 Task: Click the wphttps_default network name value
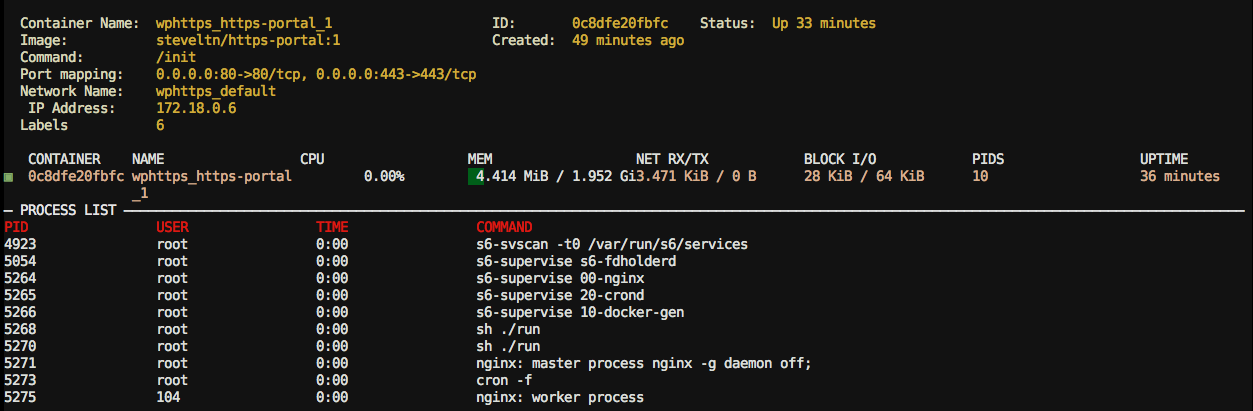pyautogui.click(x=215, y=91)
